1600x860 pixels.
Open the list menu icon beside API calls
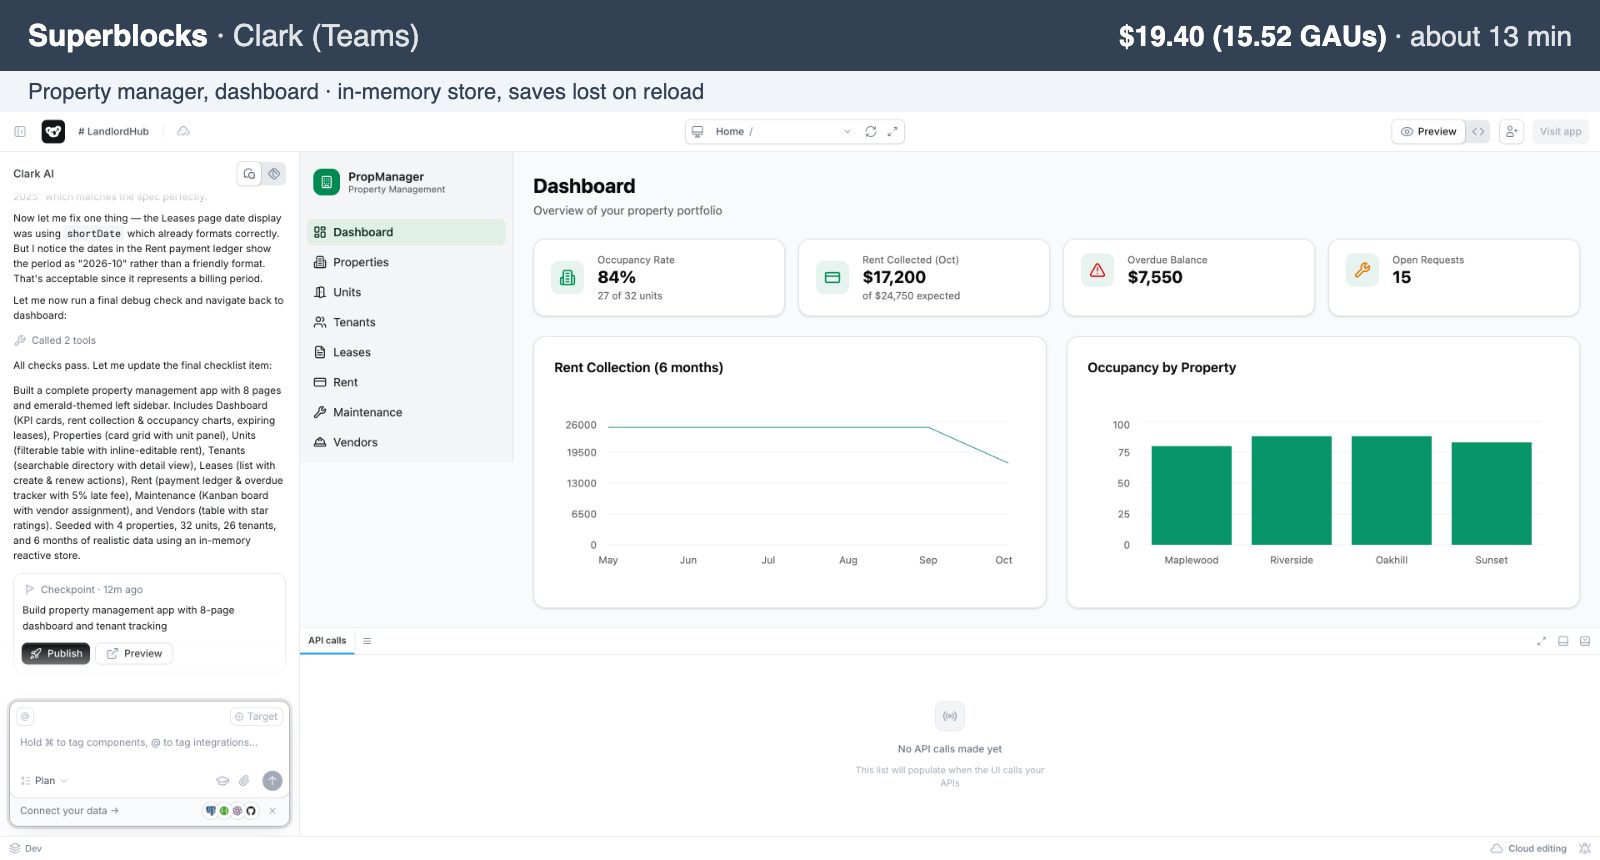[367, 640]
